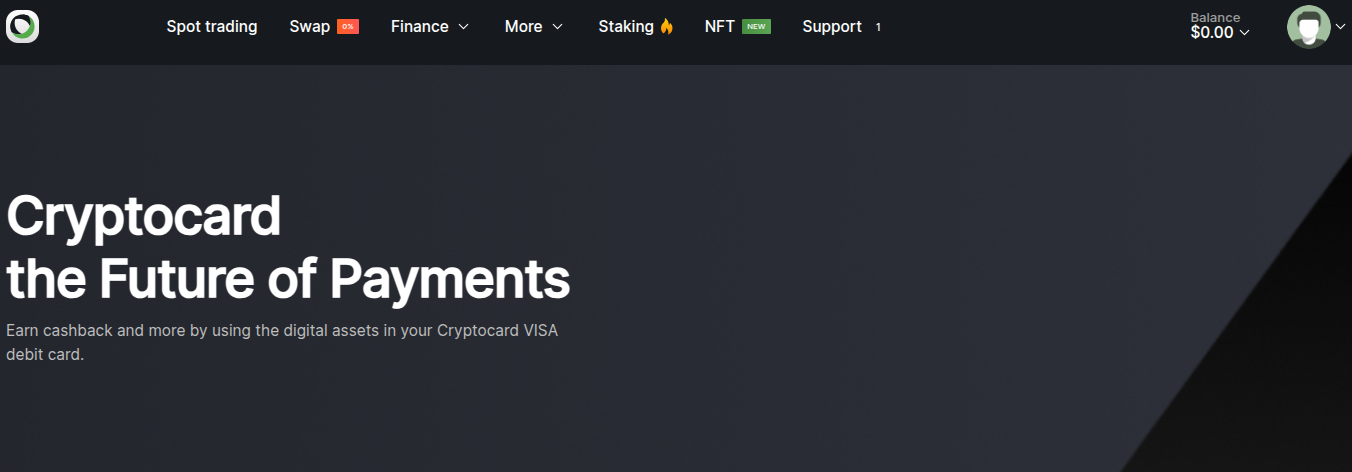Viewport: 1352px width, 472px height.
Task: Click the NEW badge next to NFT
Action: [756, 27]
